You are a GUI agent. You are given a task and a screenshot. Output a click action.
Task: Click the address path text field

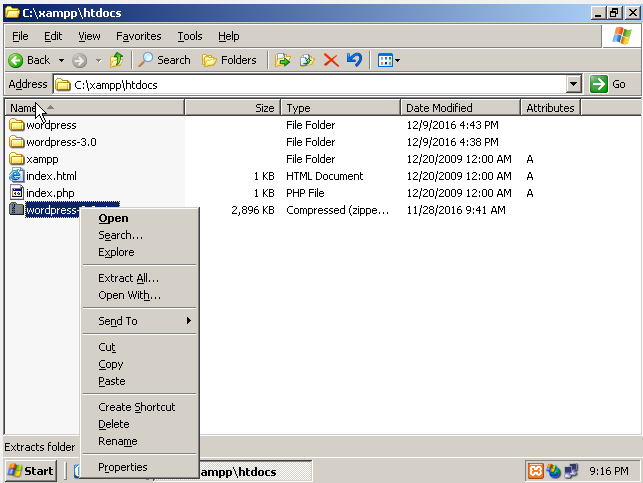point(310,84)
